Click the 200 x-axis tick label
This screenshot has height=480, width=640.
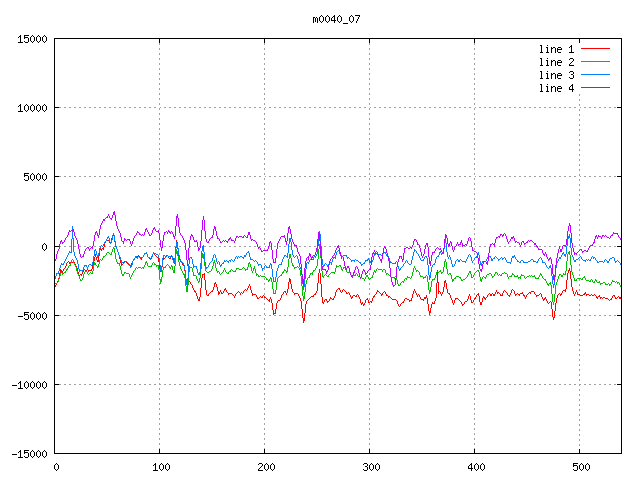(265, 467)
